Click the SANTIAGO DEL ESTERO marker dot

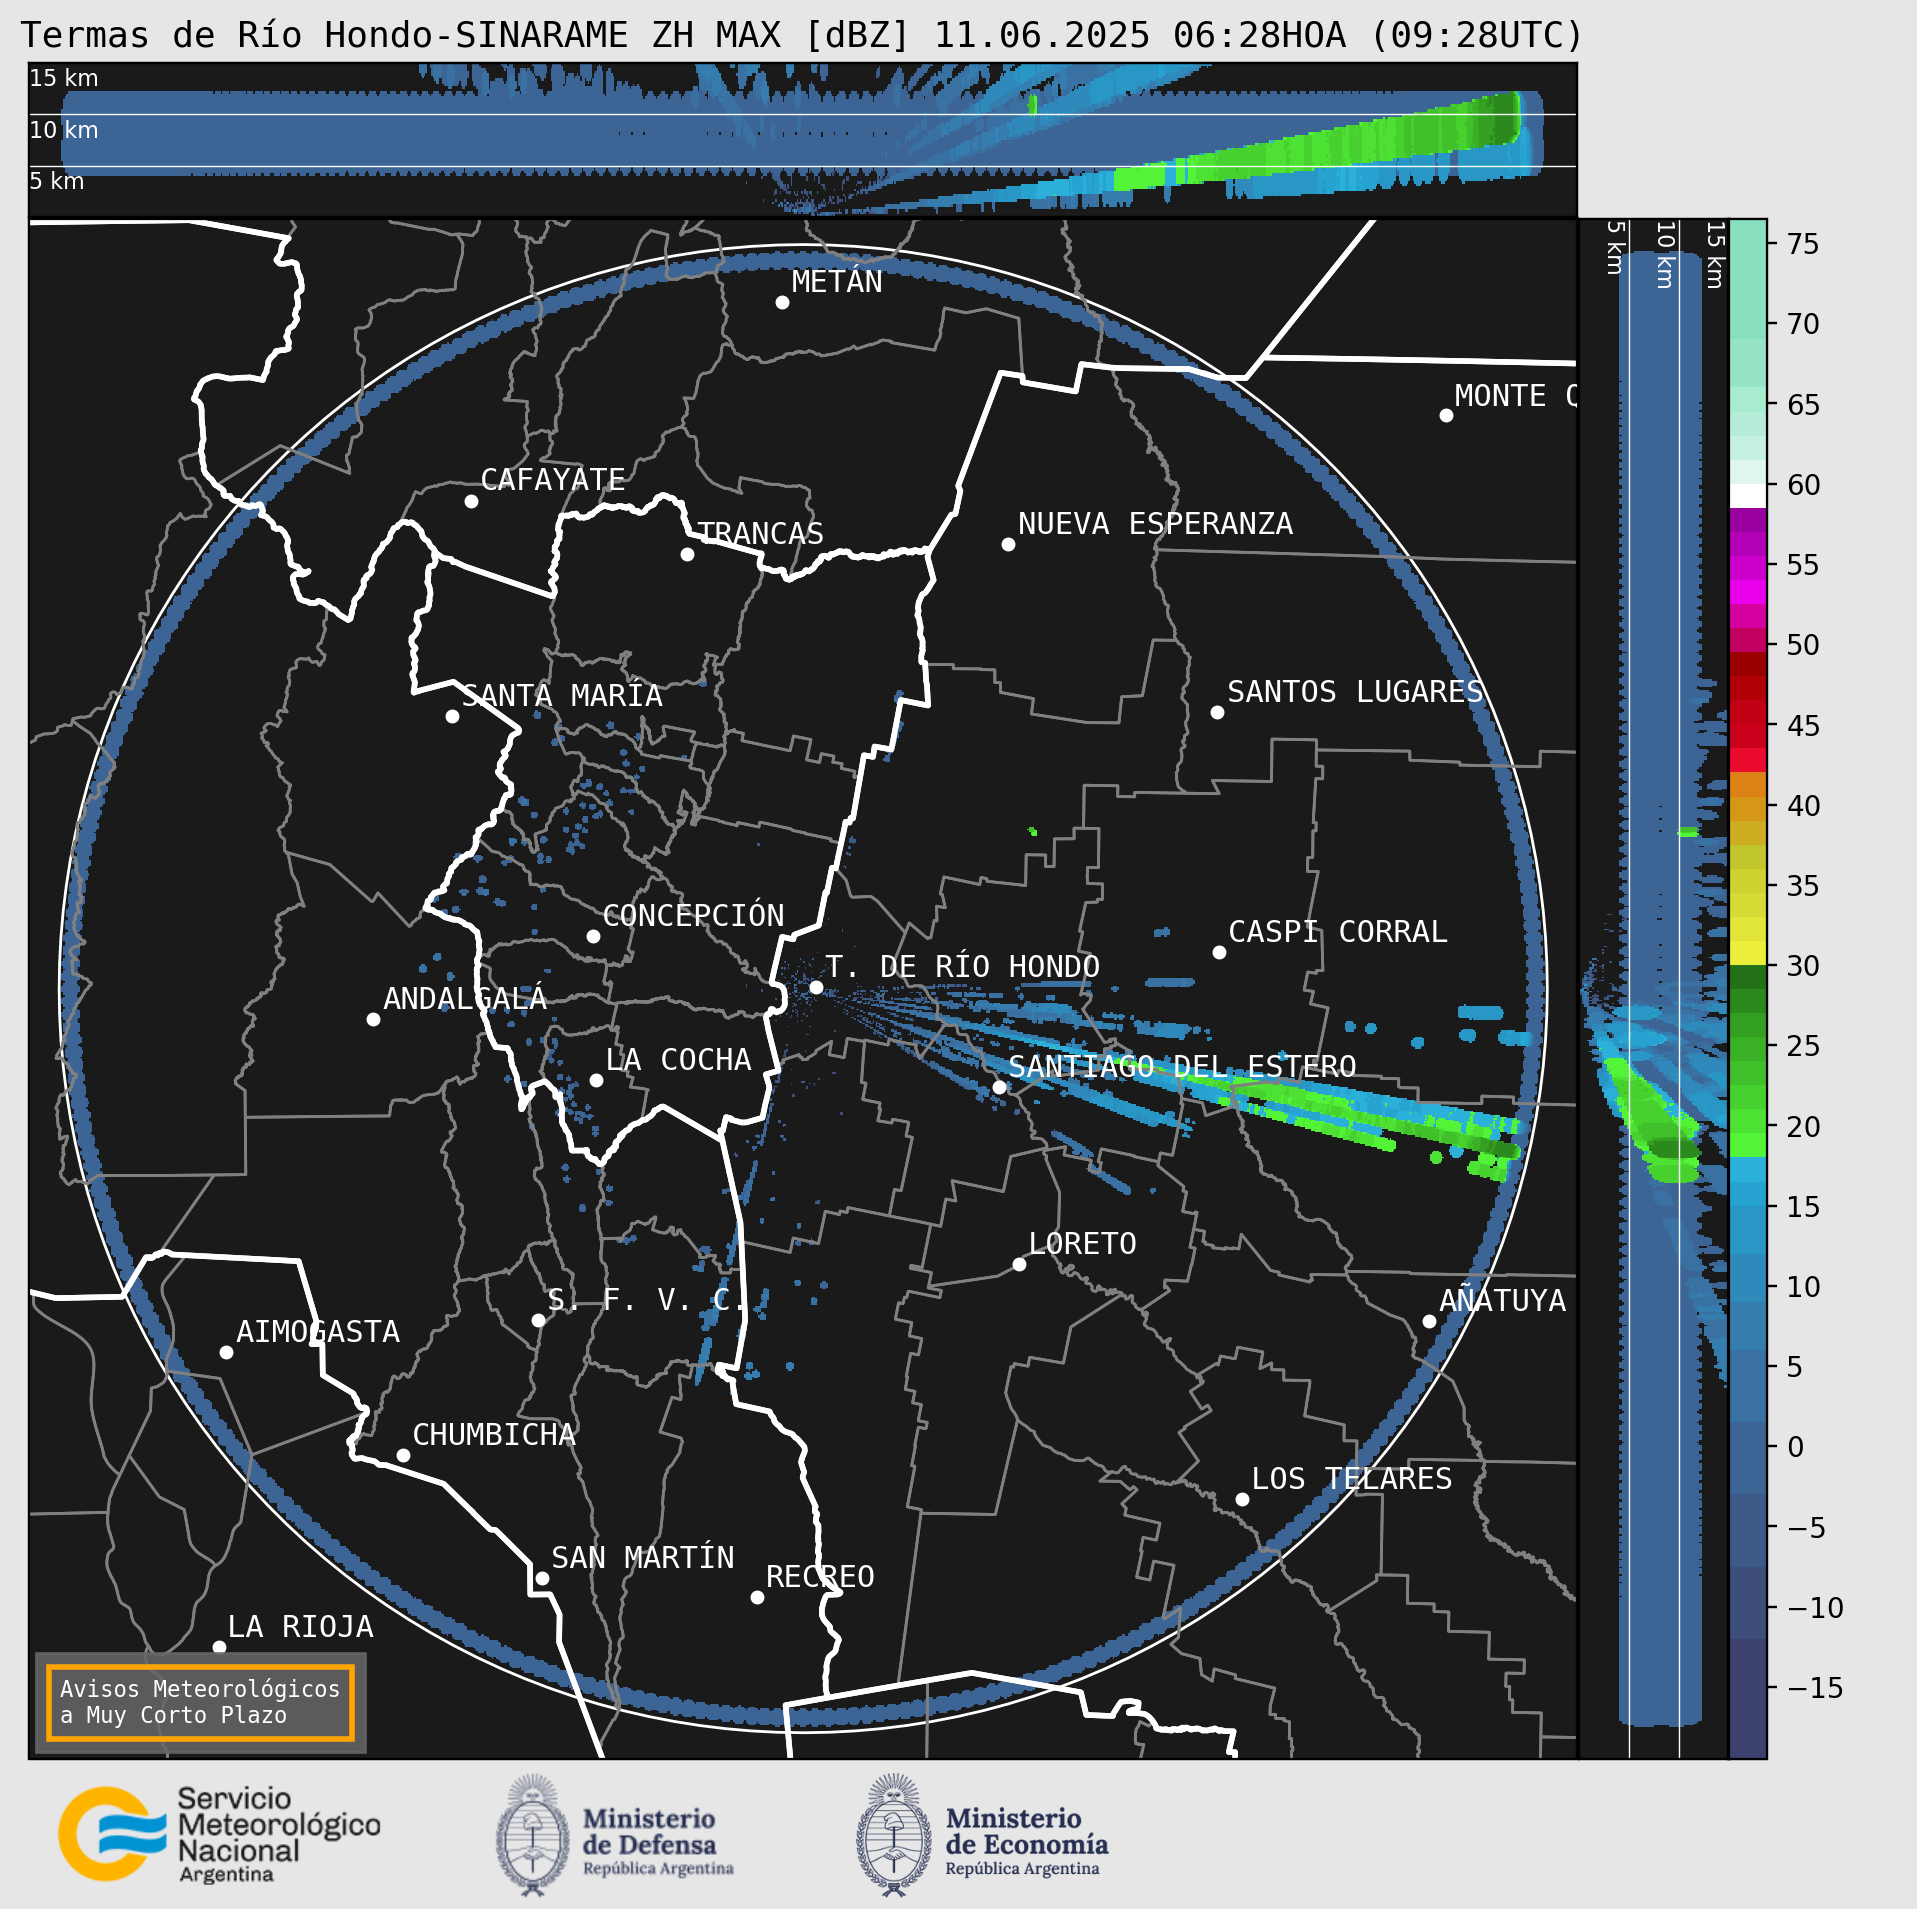tap(999, 1087)
